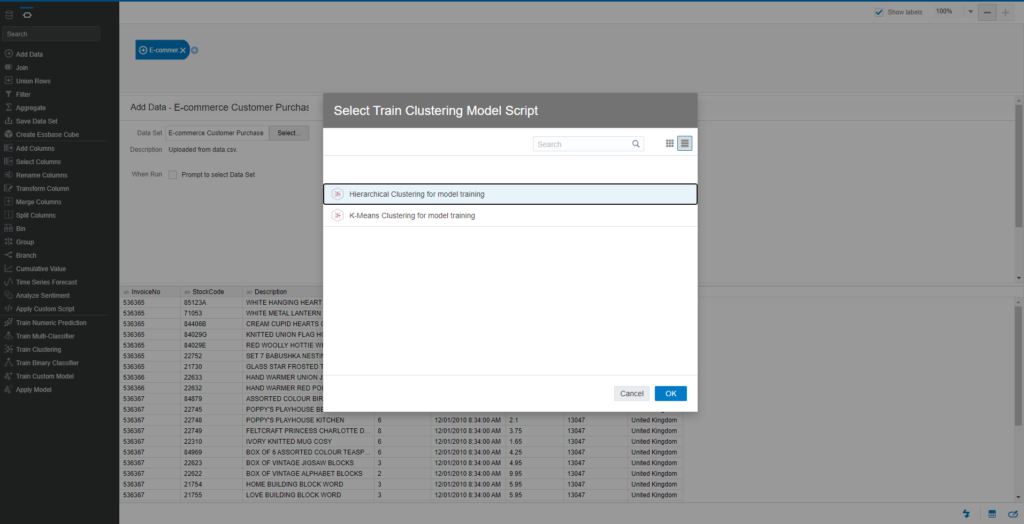Click the step editor pencil icon at bottom right
Screen dimensions: 1024x524
(x=1013, y=514)
